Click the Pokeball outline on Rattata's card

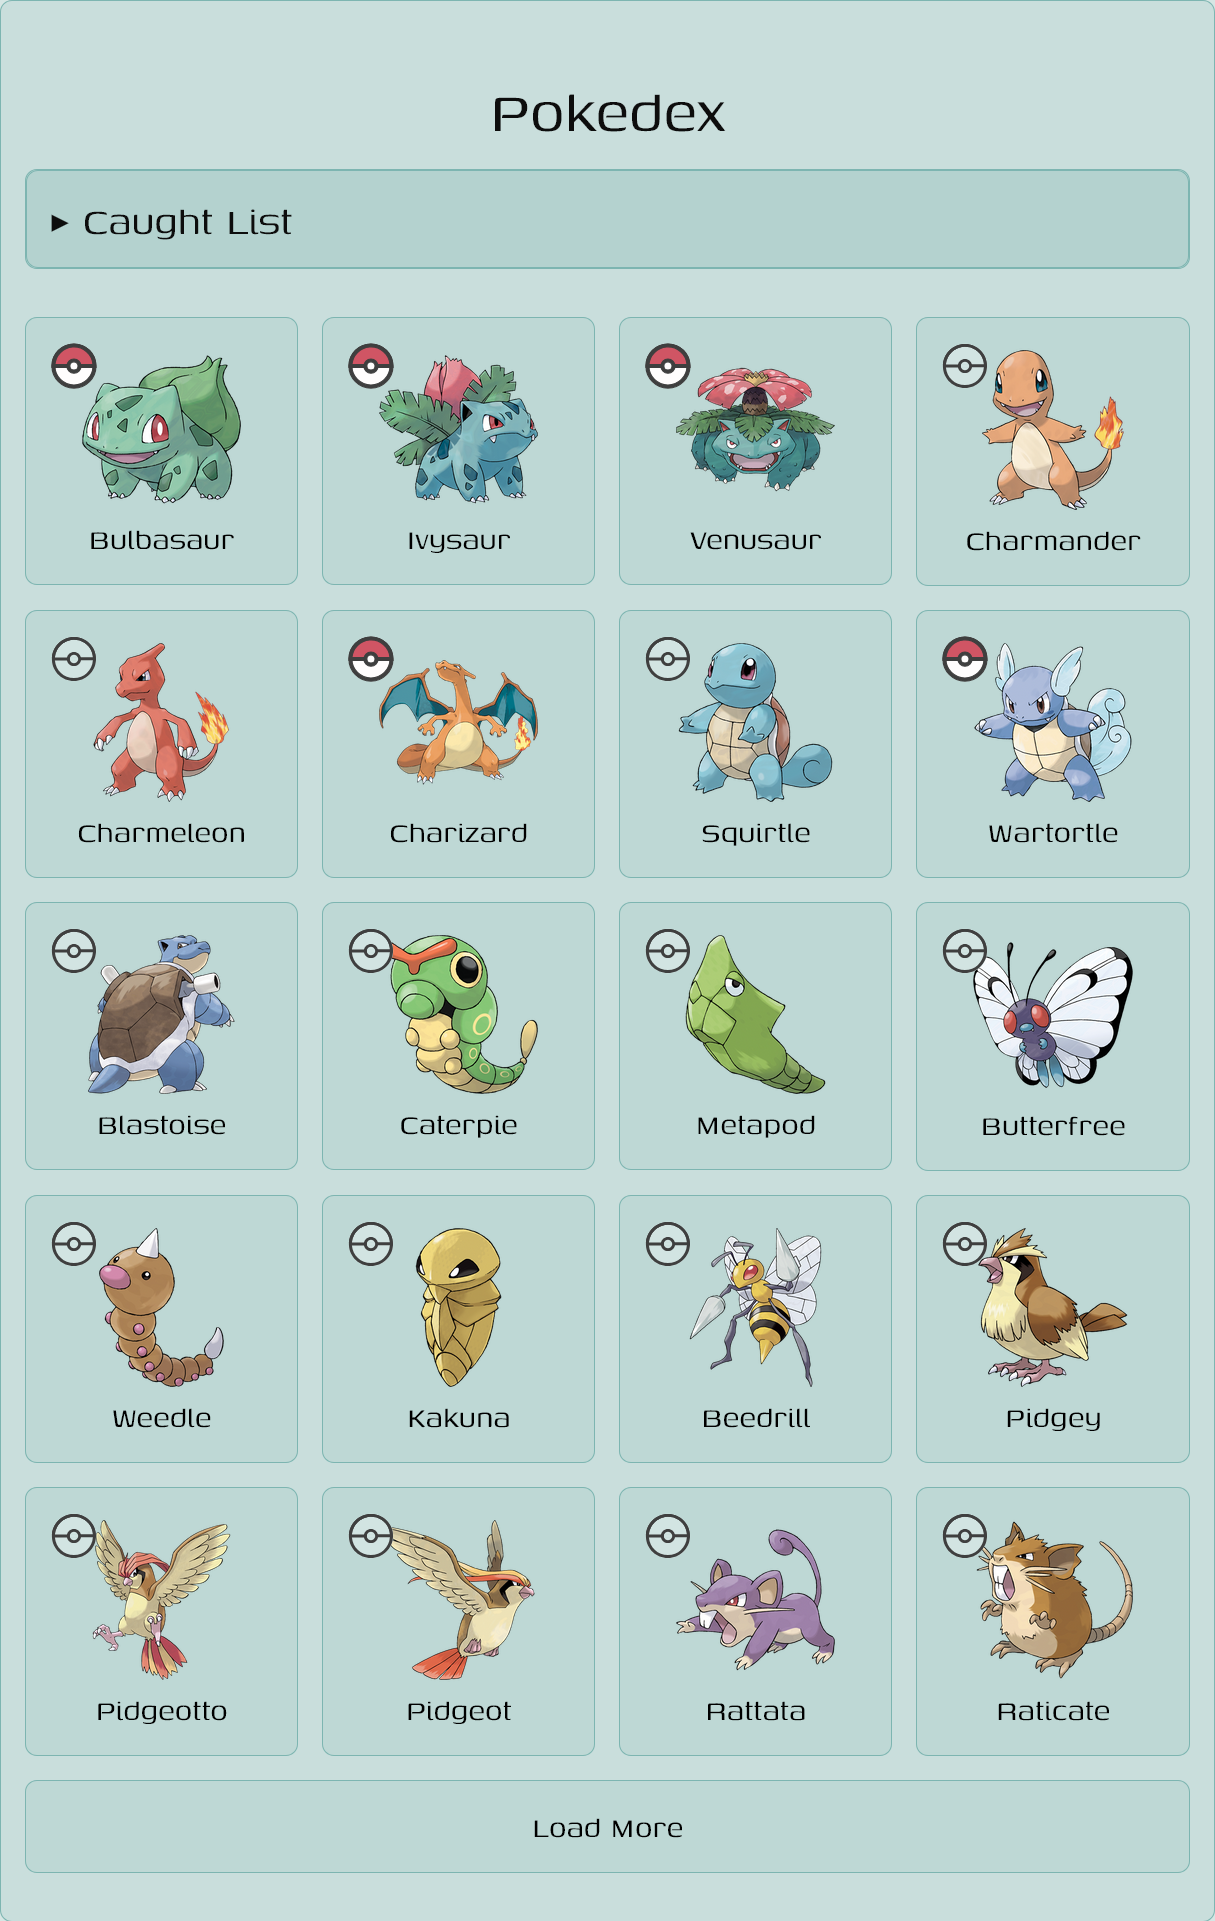[x=668, y=1536]
